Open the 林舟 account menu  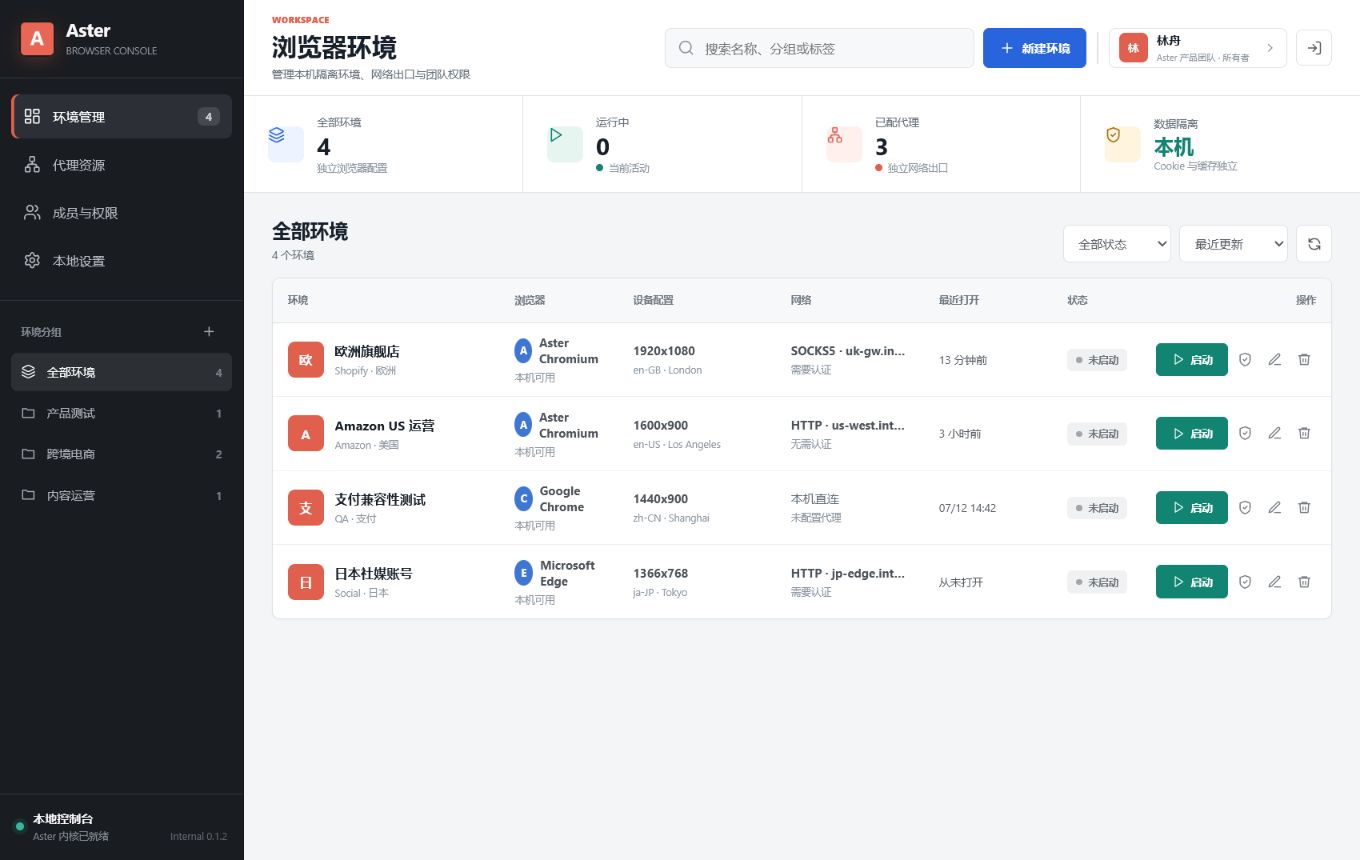coord(1198,48)
